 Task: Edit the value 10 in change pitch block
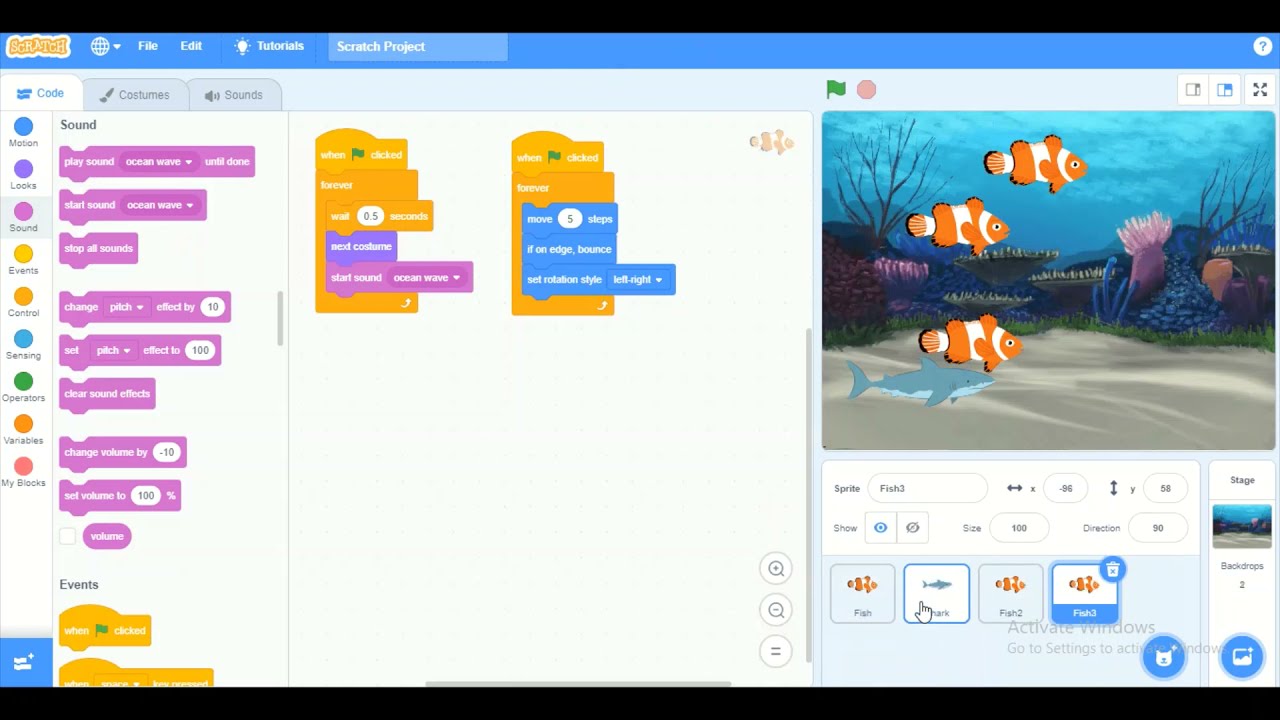tap(212, 307)
